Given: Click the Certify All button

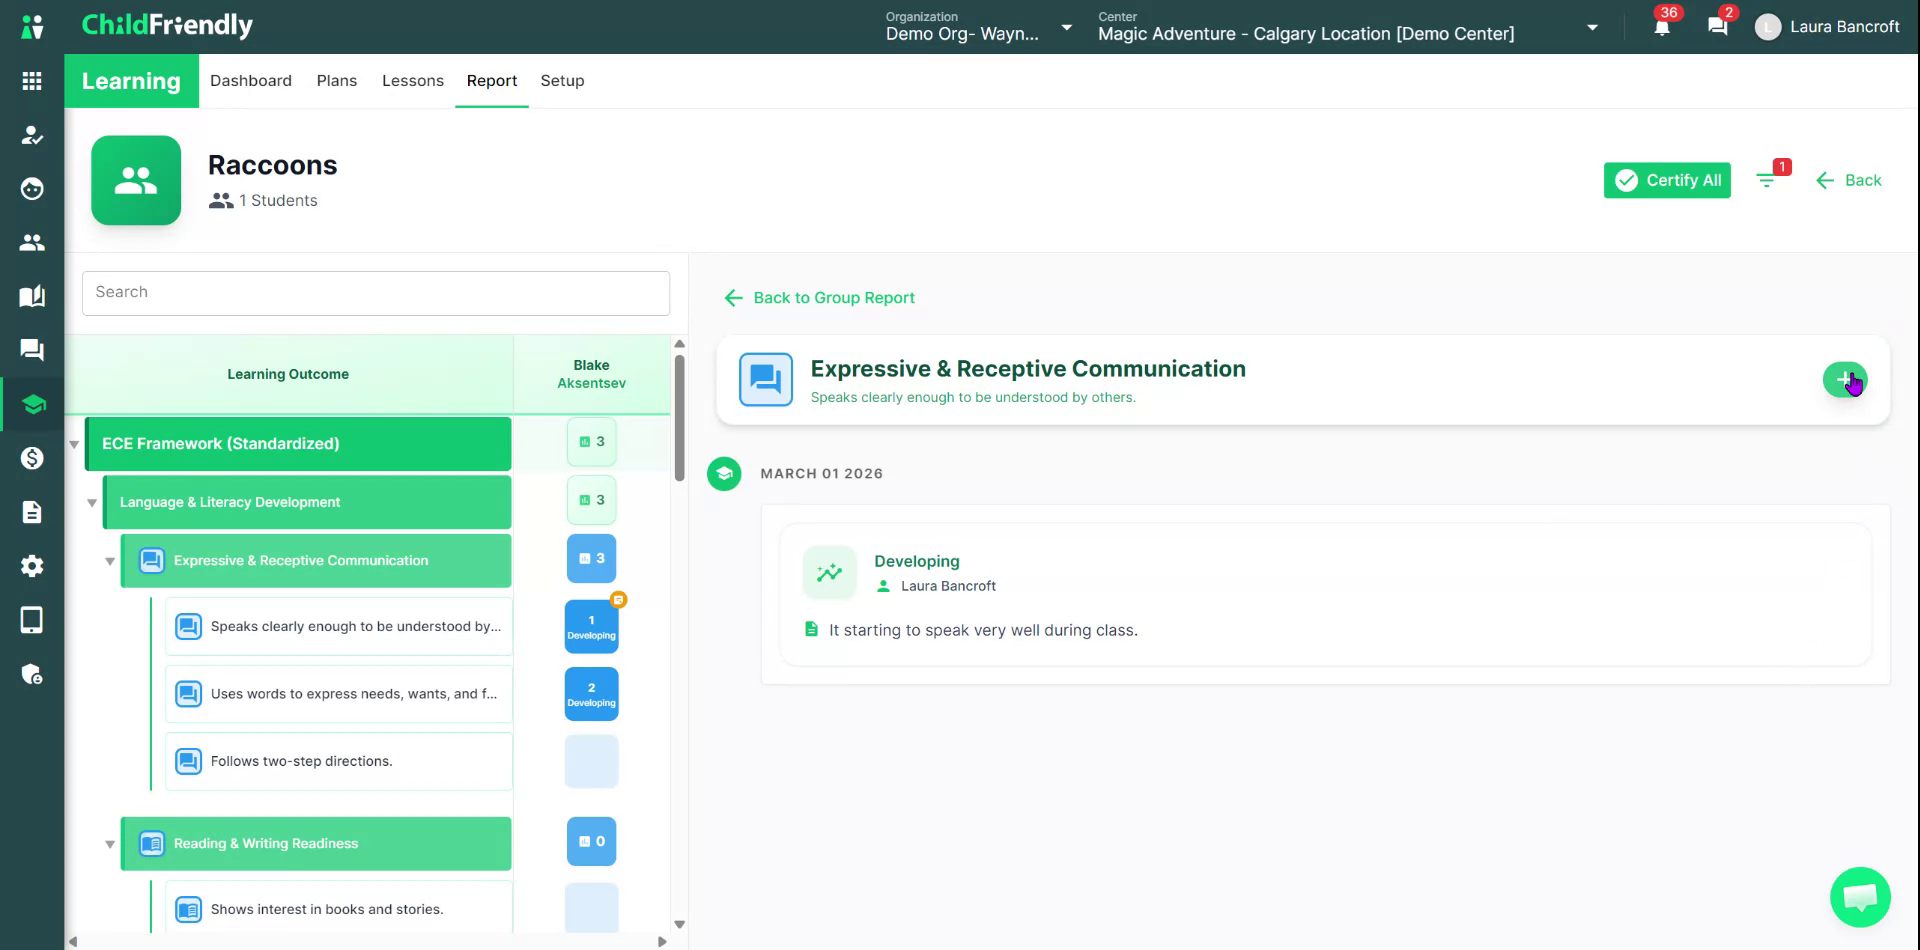Looking at the screenshot, I should (1667, 180).
